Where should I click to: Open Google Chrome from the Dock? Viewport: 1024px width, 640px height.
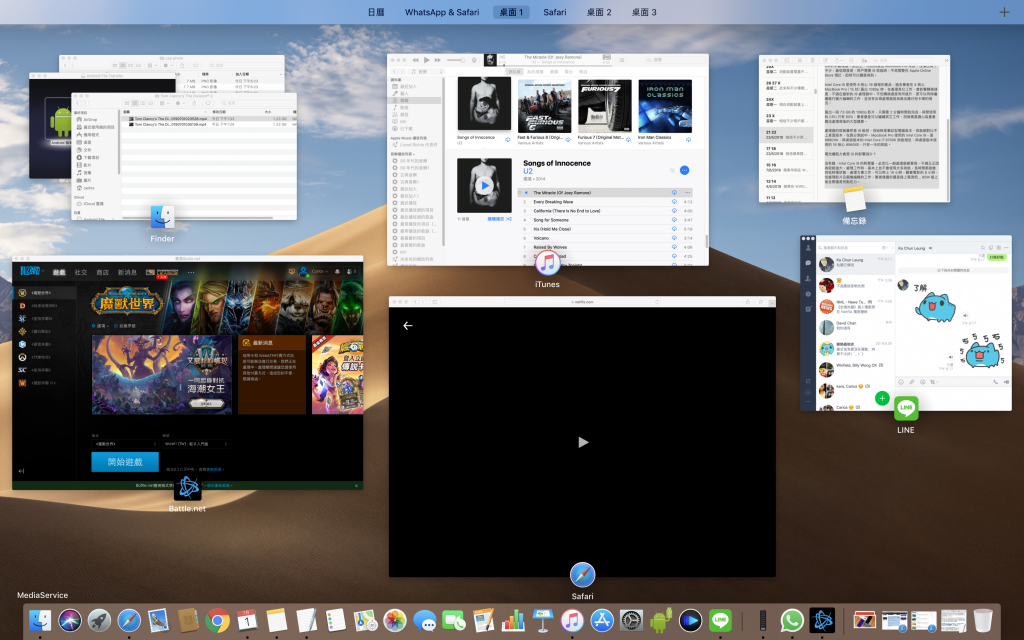click(x=217, y=620)
